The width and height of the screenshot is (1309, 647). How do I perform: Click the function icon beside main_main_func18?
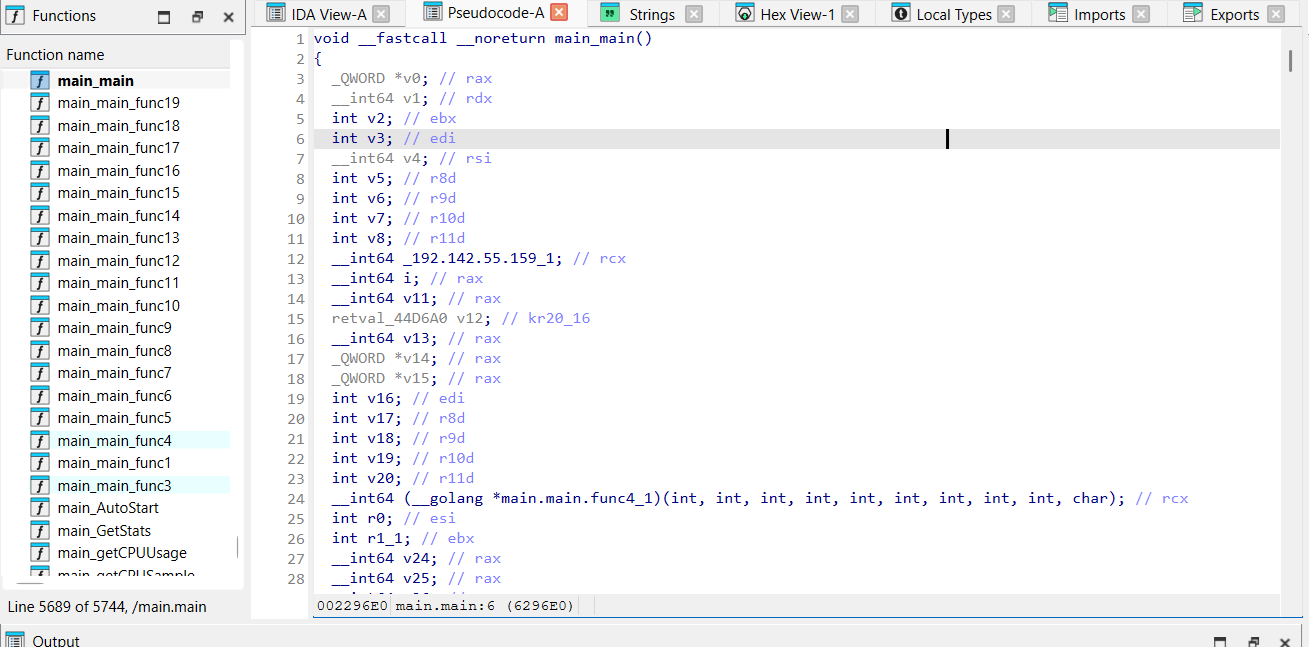coord(40,126)
